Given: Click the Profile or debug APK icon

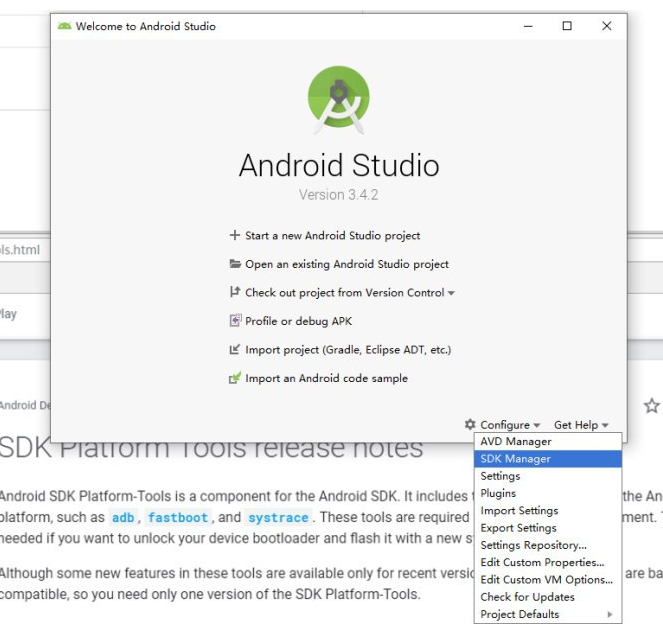Looking at the screenshot, I should [235, 320].
